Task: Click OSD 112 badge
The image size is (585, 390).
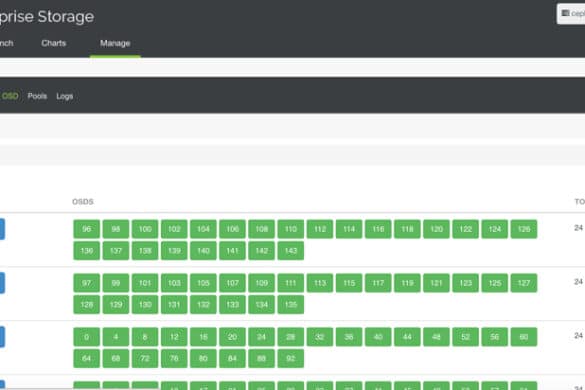Action: [x=320, y=229]
